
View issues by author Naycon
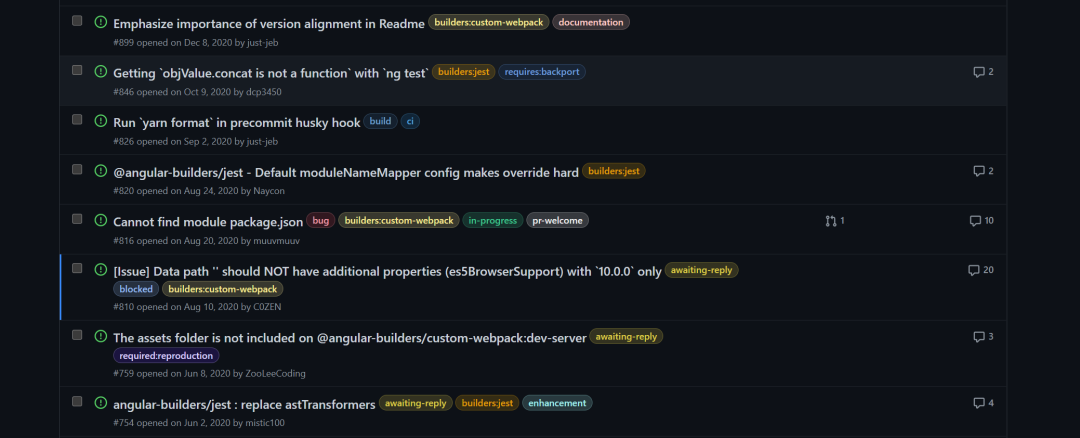[269, 191]
